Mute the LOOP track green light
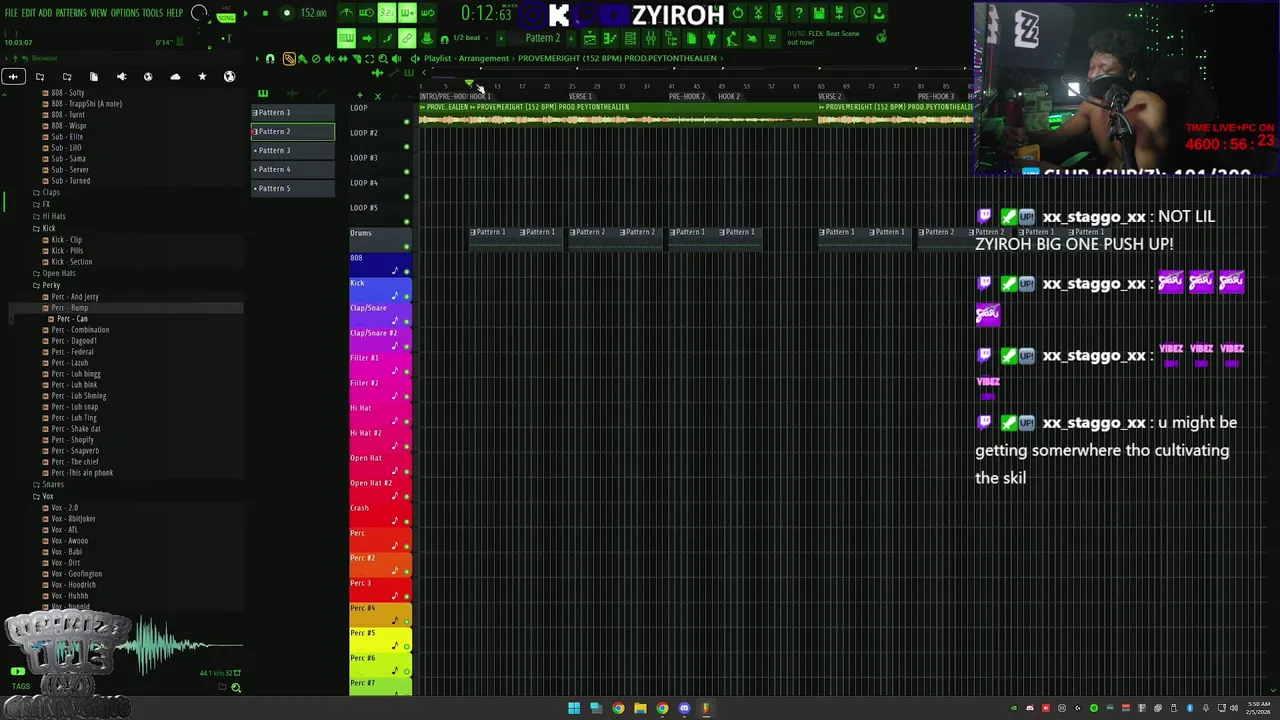The width and height of the screenshot is (1280, 720). coord(406,122)
